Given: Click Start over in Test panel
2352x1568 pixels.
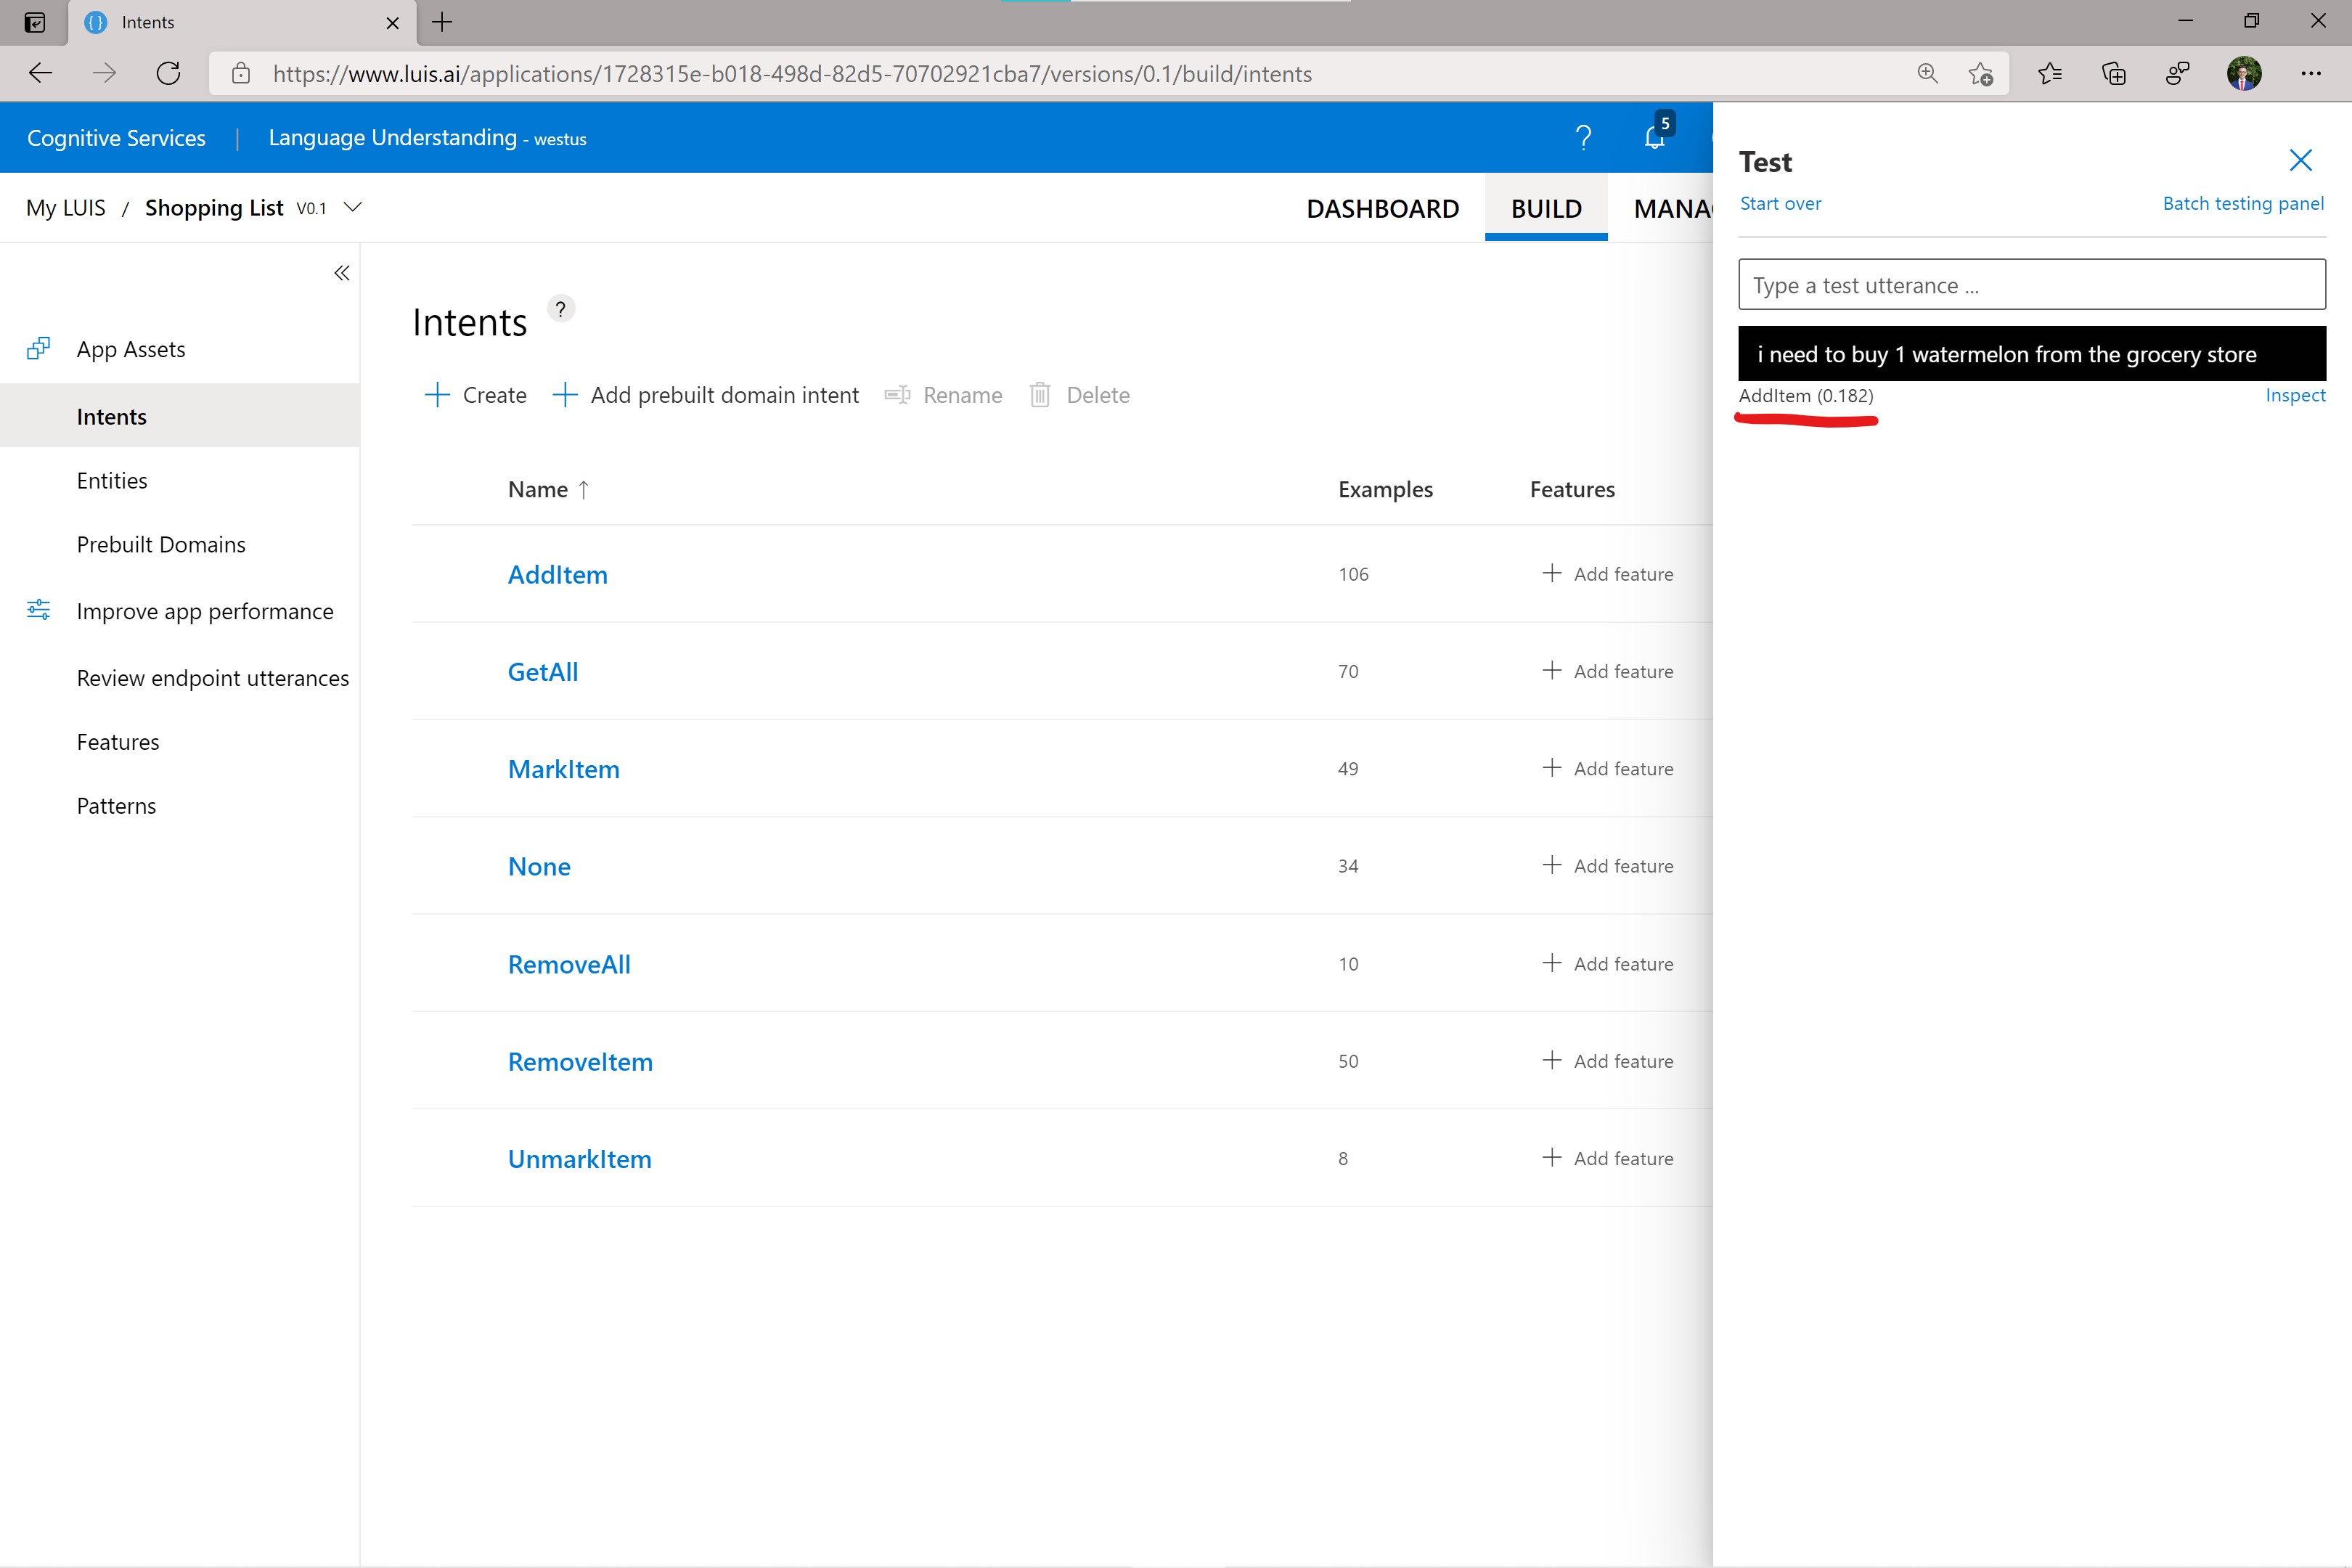Looking at the screenshot, I should 1780,204.
